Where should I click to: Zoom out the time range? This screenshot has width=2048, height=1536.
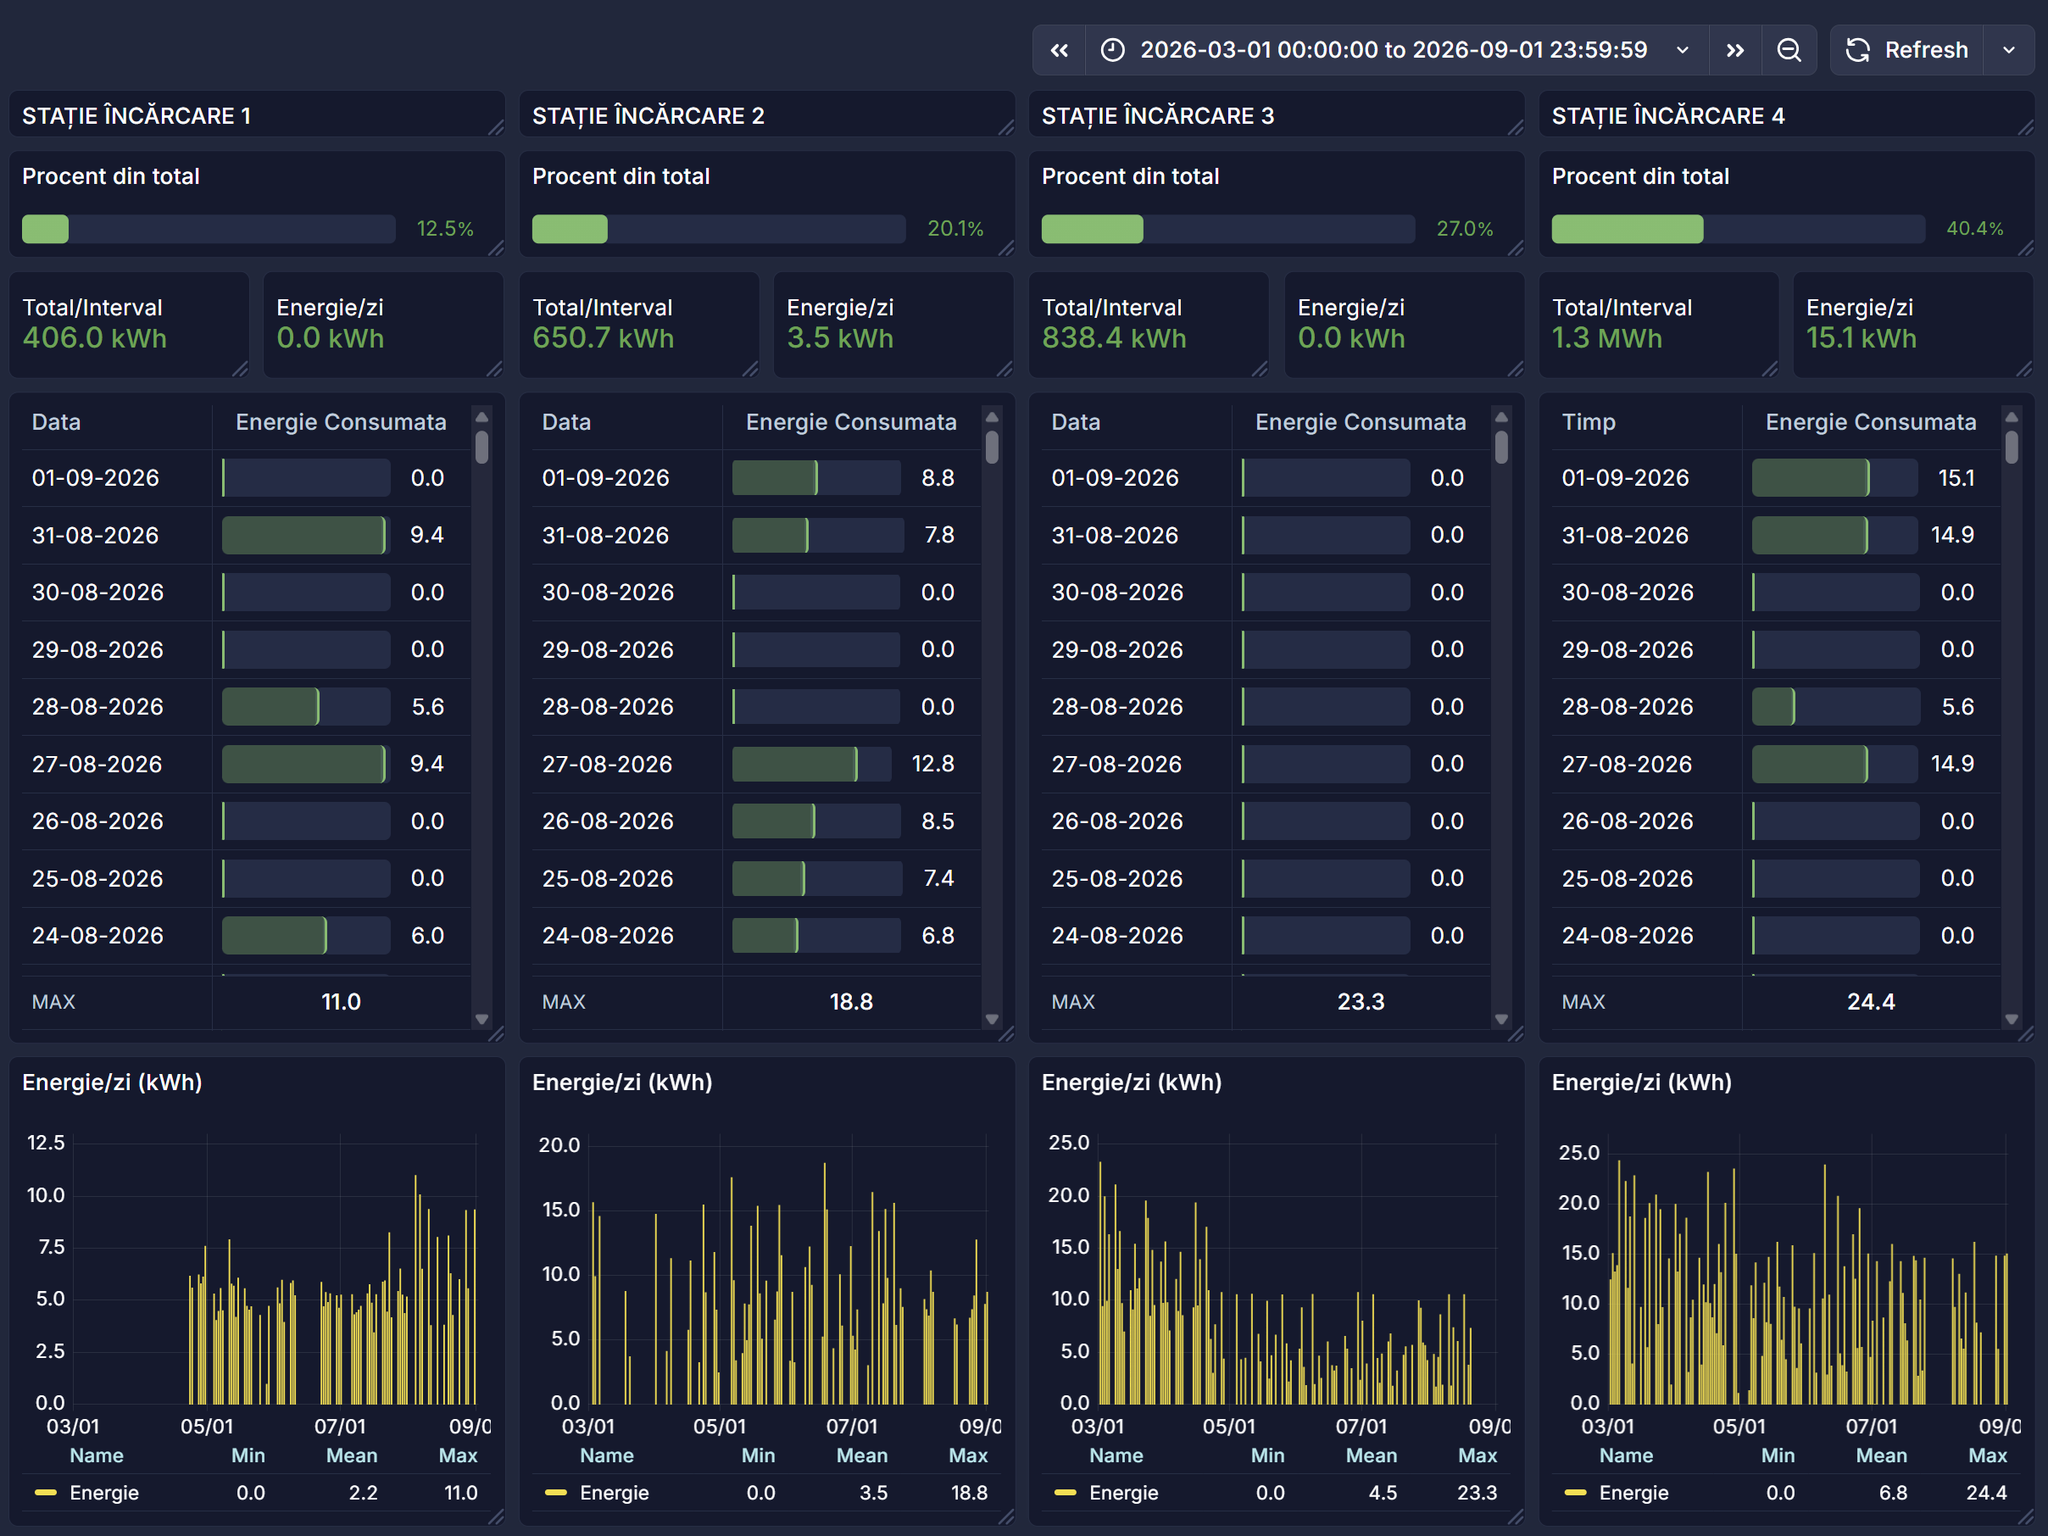[1789, 50]
